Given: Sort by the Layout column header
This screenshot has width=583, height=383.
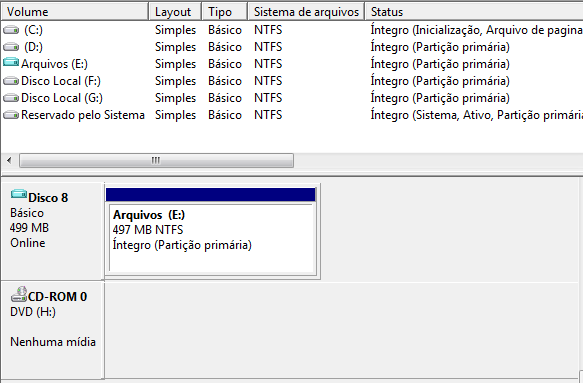Looking at the screenshot, I should point(175,12).
